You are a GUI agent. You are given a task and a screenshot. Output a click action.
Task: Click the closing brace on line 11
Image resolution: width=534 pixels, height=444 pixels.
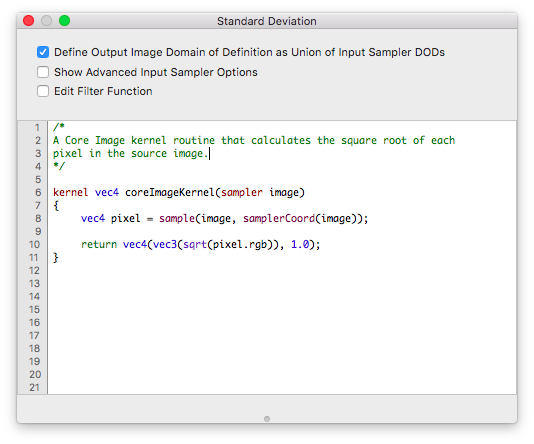(x=56, y=257)
